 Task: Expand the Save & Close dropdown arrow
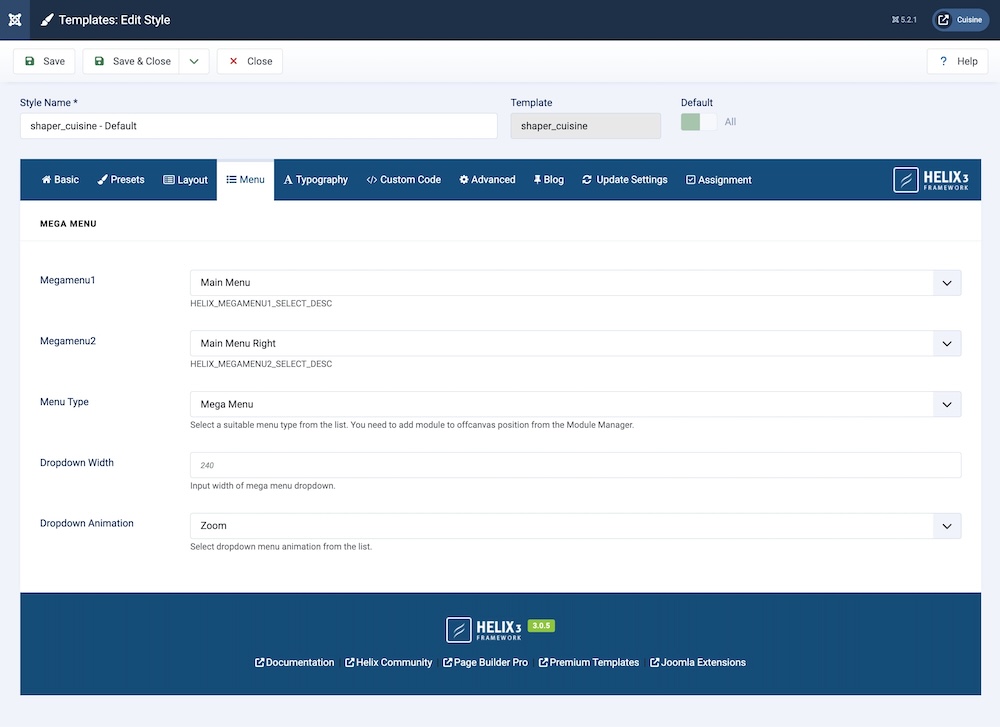tap(195, 61)
